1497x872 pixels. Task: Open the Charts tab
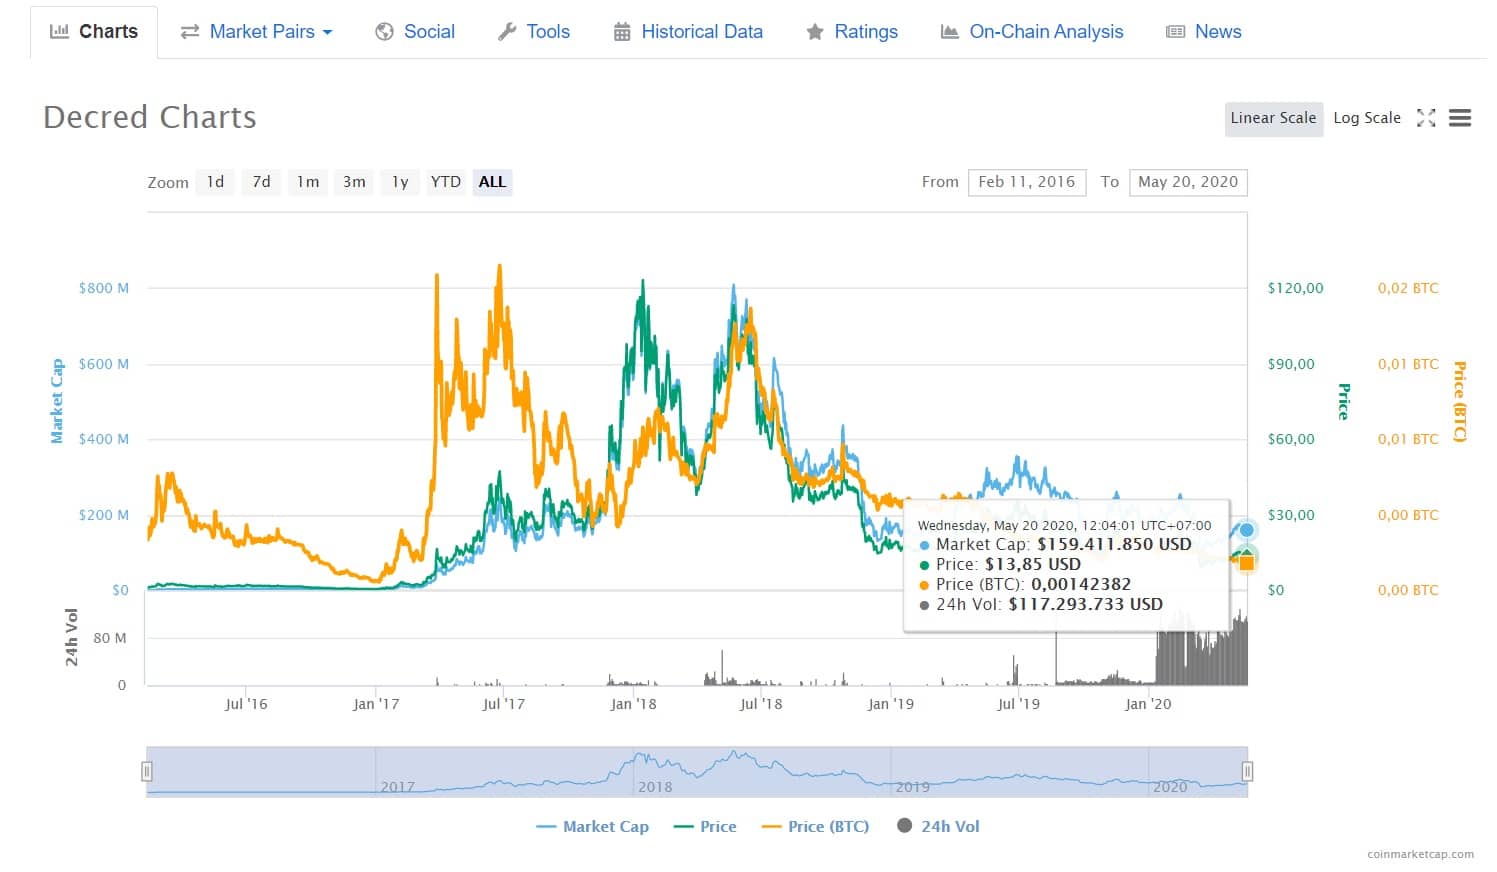pos(94,32)
